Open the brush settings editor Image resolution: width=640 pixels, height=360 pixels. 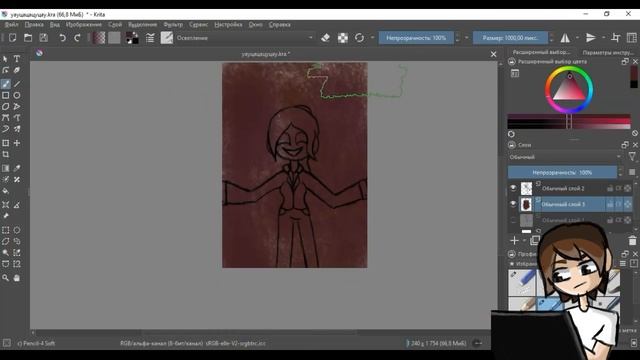pos(150,38)
